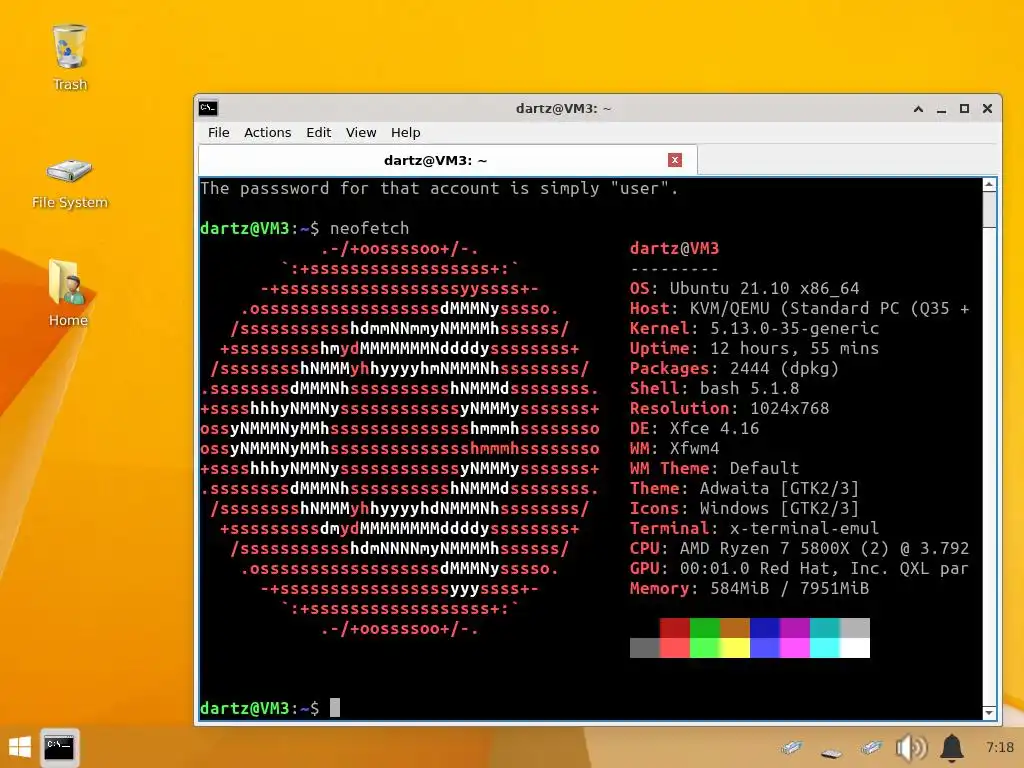Click the "CPU: AMD Ryzen 7 5800X" line
This screenshot has height=768, width=1024.
click(x=799, y=548)
